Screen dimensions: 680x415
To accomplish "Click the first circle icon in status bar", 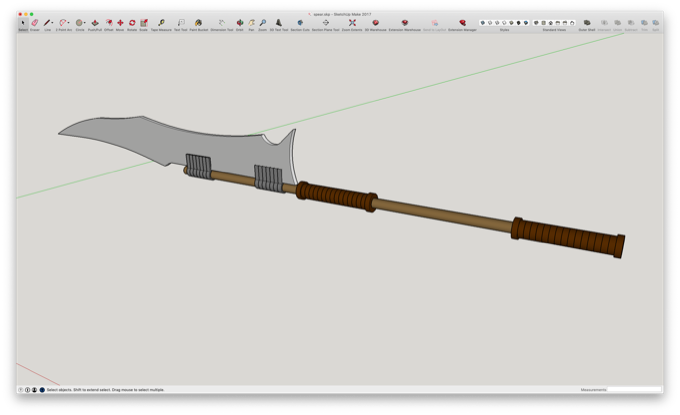I will click(21, 390).
